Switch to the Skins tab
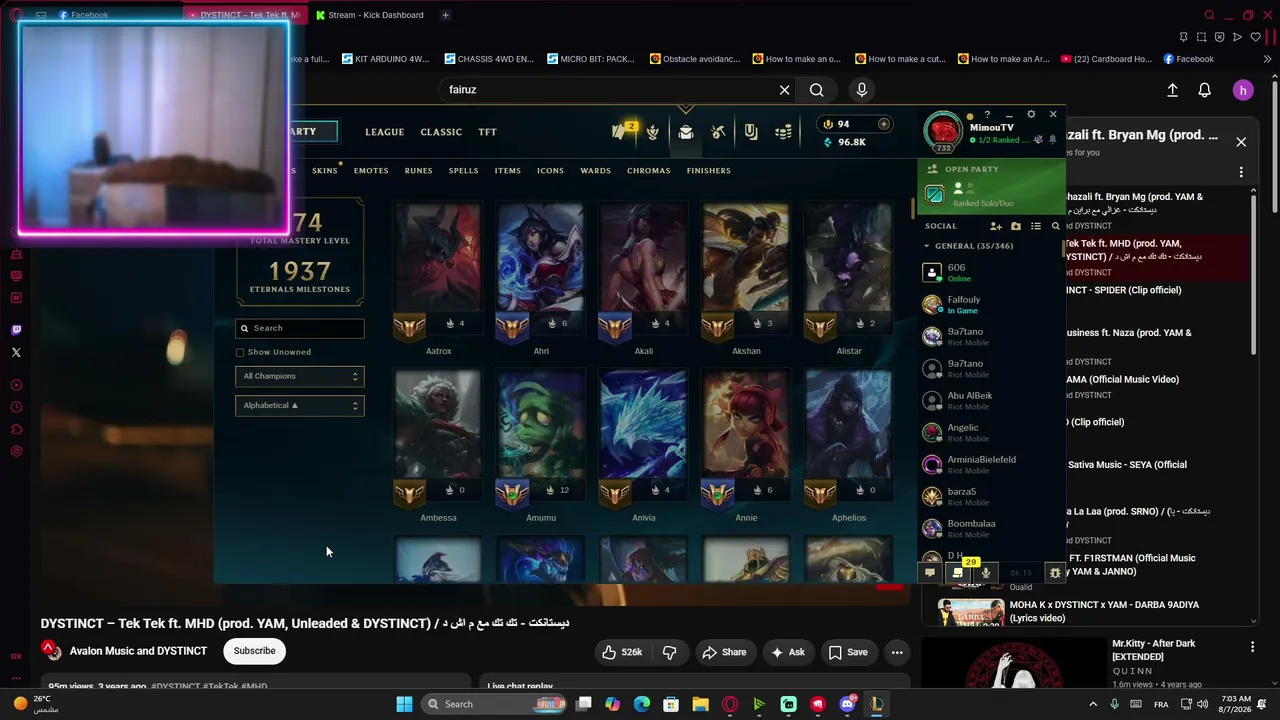The image size is (1280, 720). click(x=325, y=171)
